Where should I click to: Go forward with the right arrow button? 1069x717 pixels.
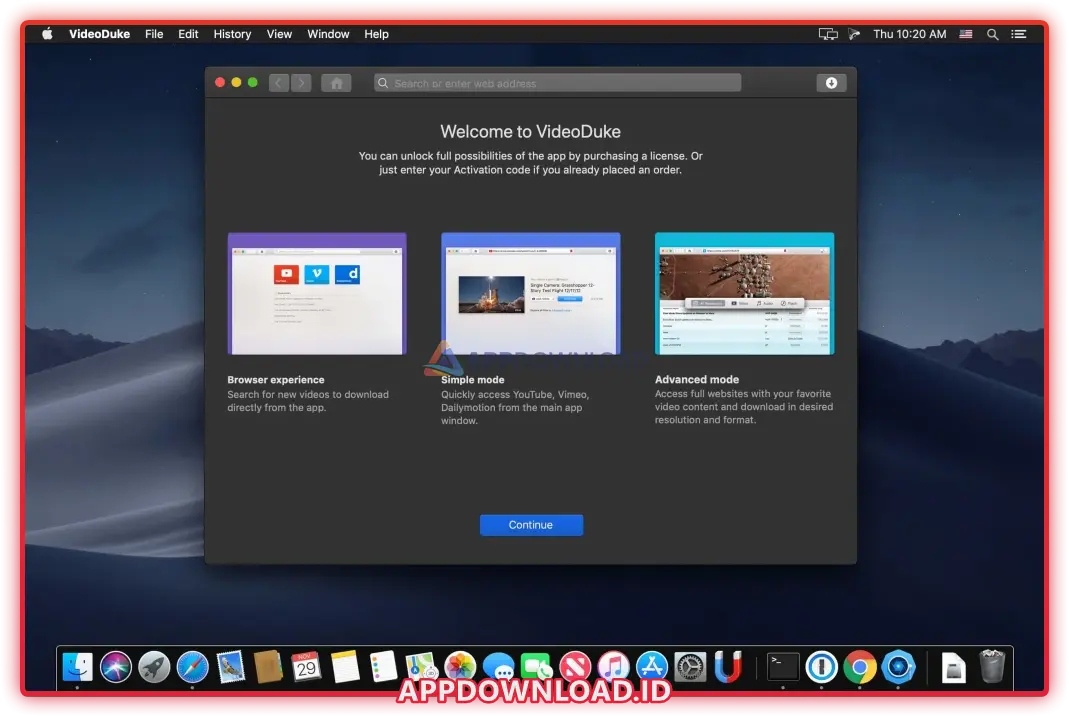coord(300,83)
